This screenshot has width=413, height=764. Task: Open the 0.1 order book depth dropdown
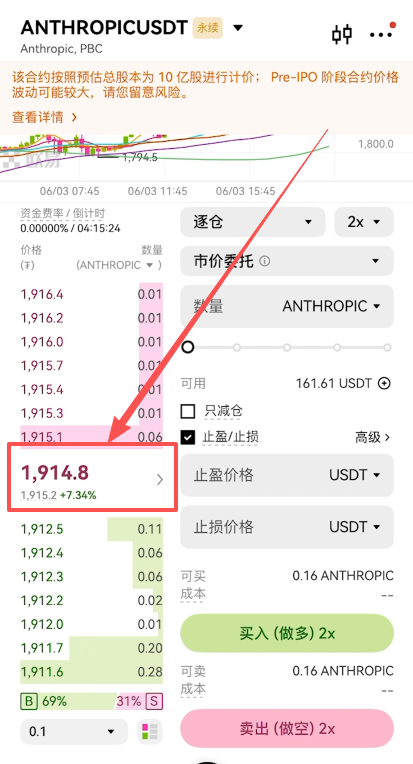click(x=74, y=732)
